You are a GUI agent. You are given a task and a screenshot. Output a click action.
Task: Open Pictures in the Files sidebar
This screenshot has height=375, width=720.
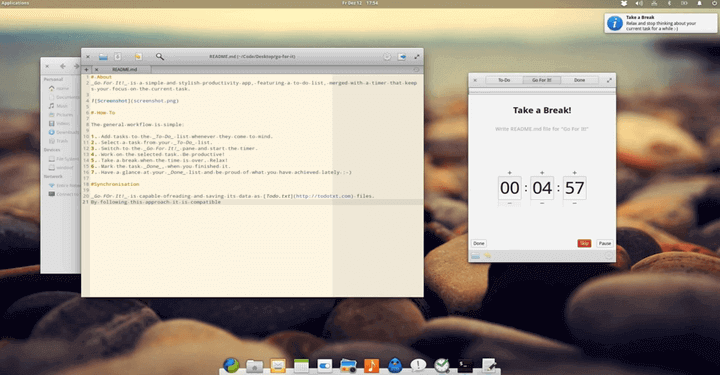(61, 115)
